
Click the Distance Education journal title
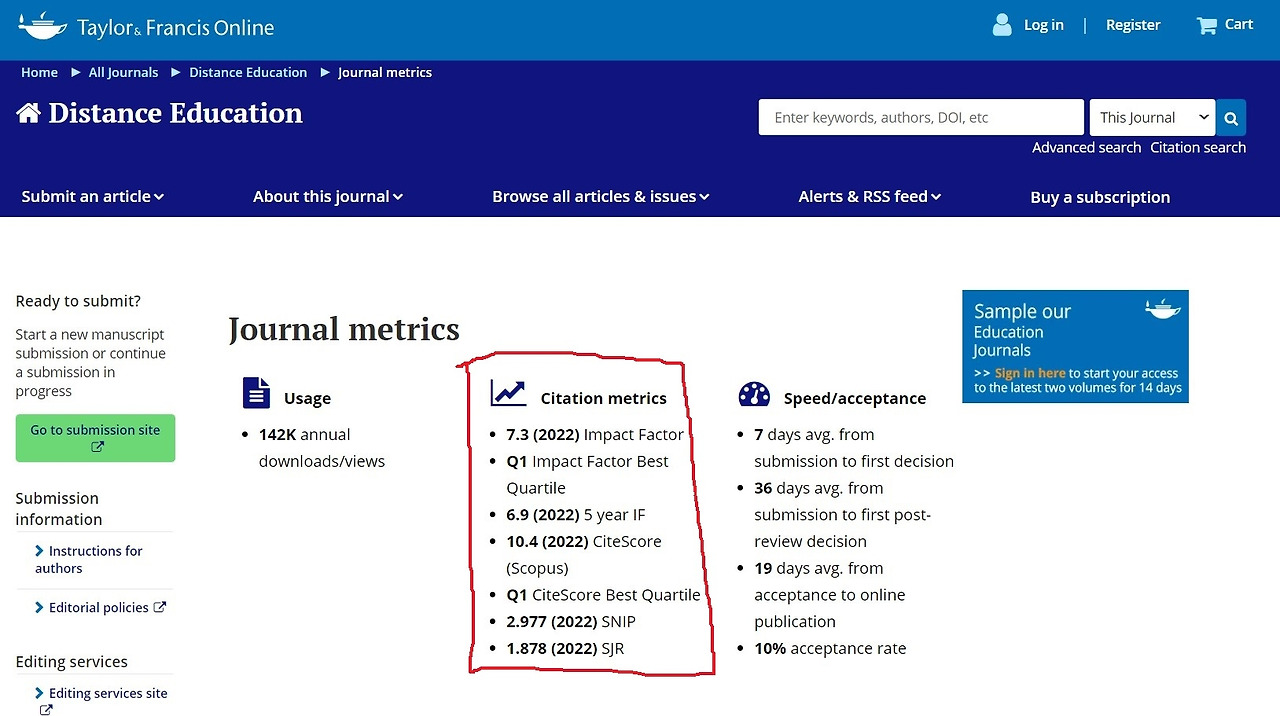click(175, 113)
